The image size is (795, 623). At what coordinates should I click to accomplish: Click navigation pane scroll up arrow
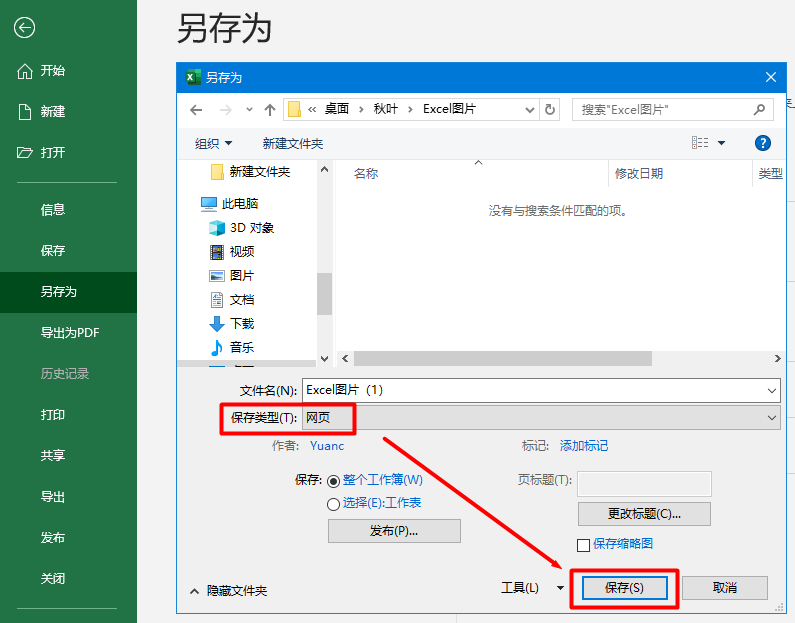[x=324, y=169]
